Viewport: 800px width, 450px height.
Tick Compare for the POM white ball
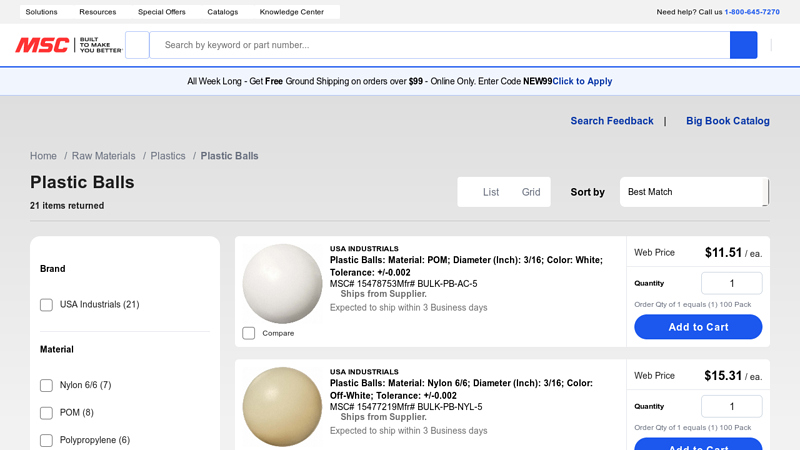pos(248,333)
